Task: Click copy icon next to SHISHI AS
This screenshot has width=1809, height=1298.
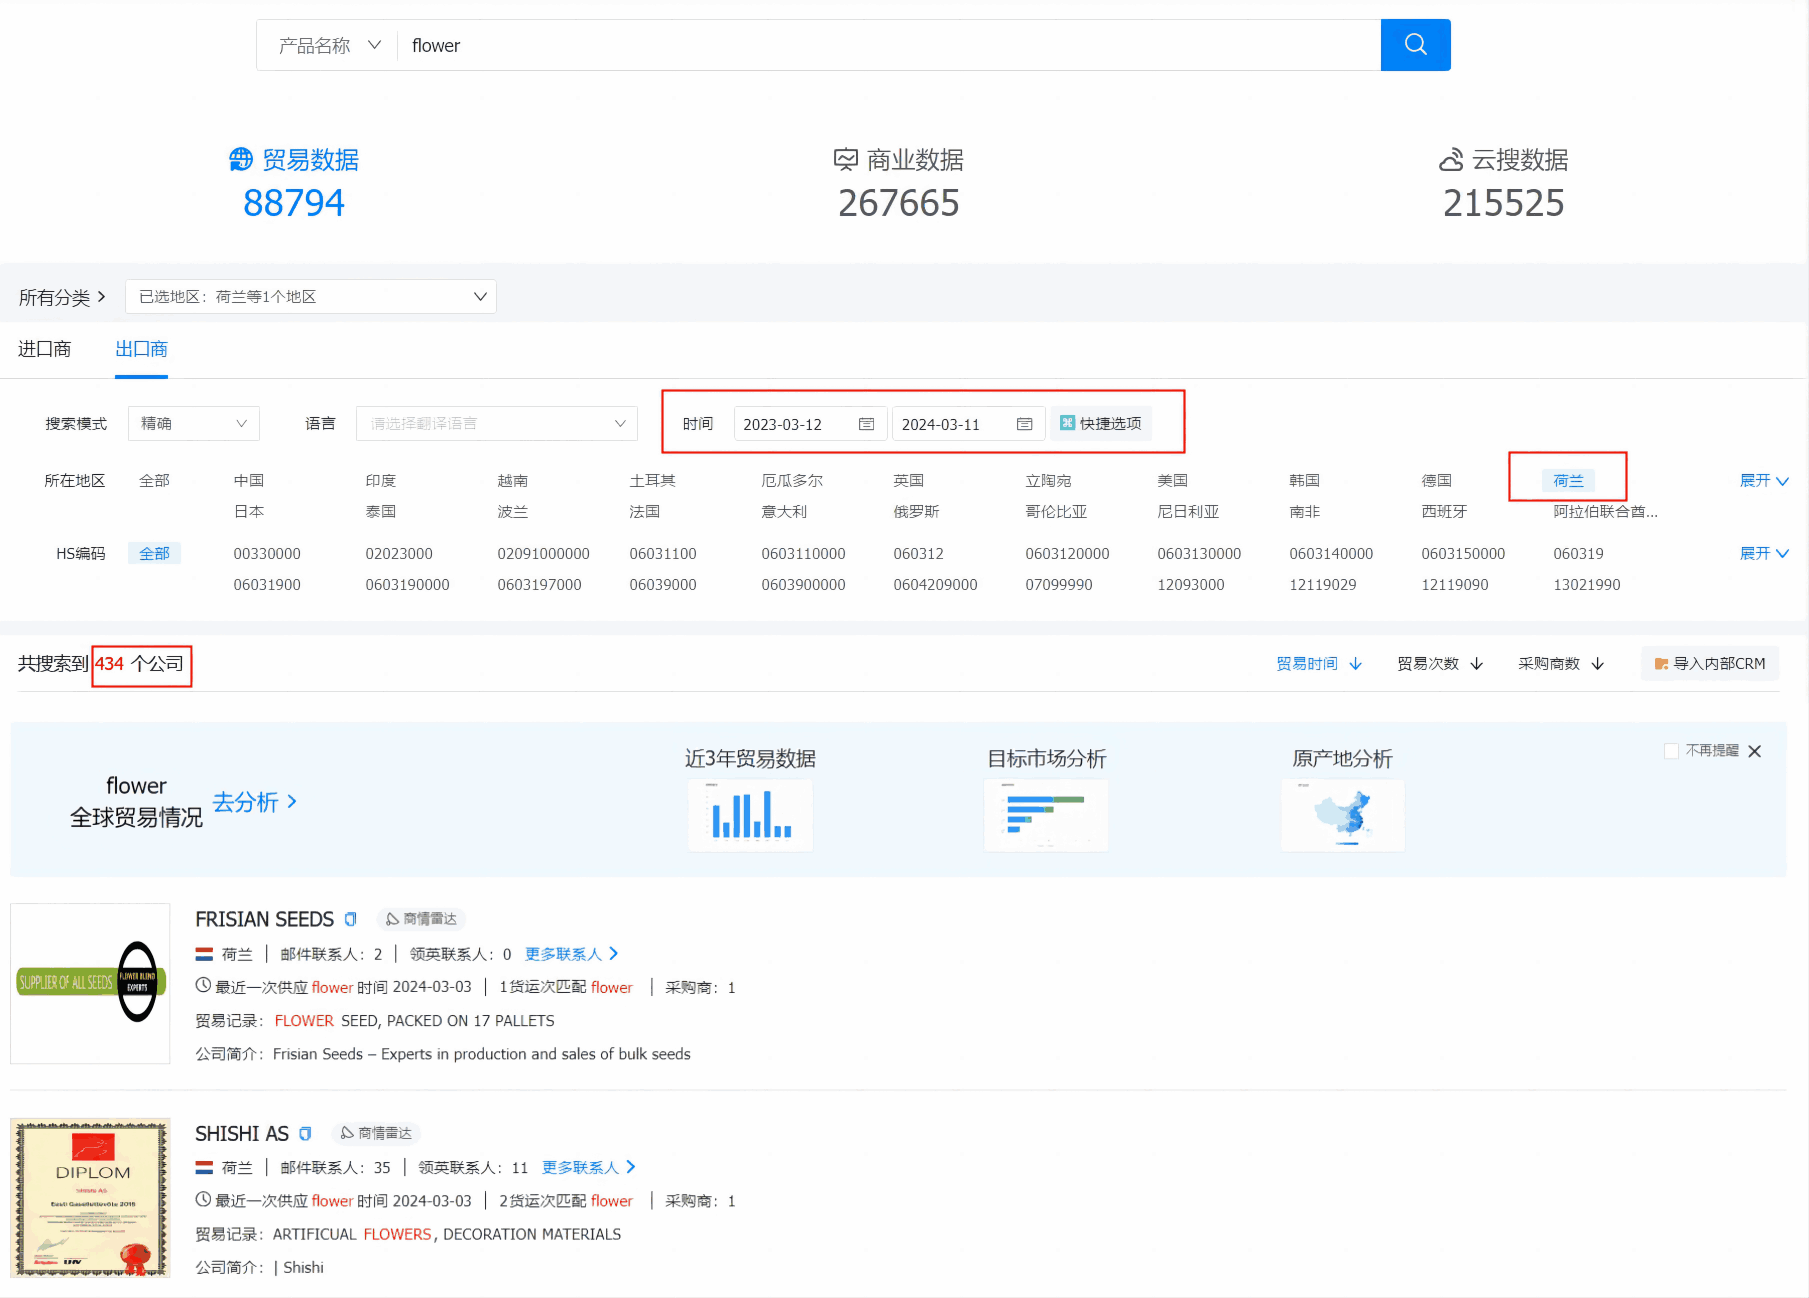Action: [305, 1133]
